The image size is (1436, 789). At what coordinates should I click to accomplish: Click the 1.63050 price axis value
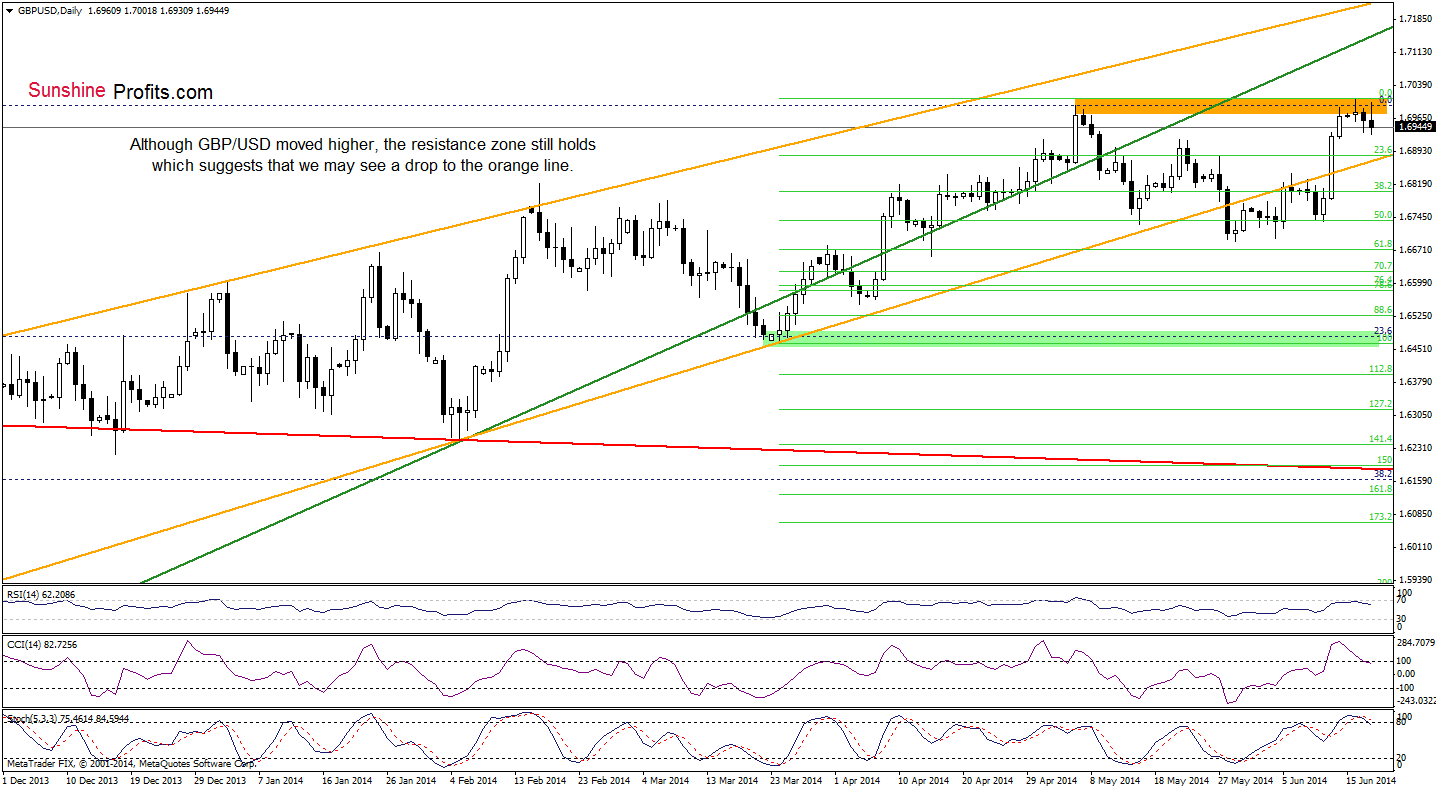coord(1417,414)
